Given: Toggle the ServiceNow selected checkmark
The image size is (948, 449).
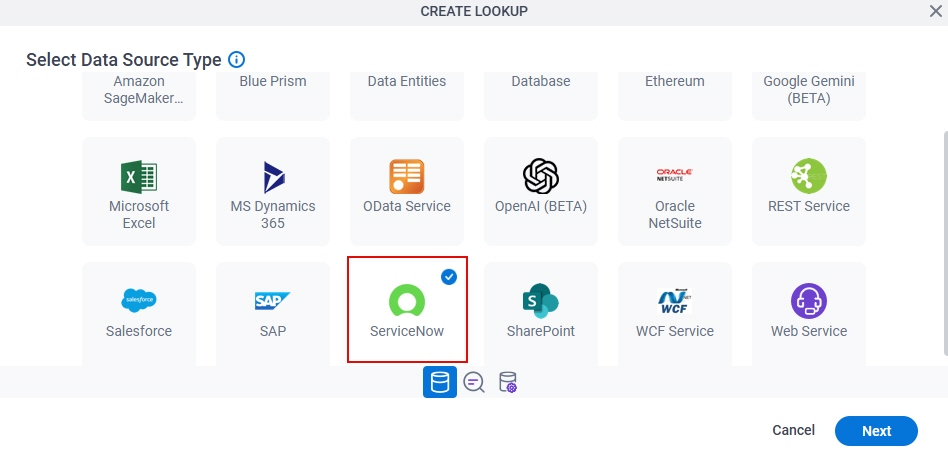Looking at the screenshot, I should click(x=449, y=277).
